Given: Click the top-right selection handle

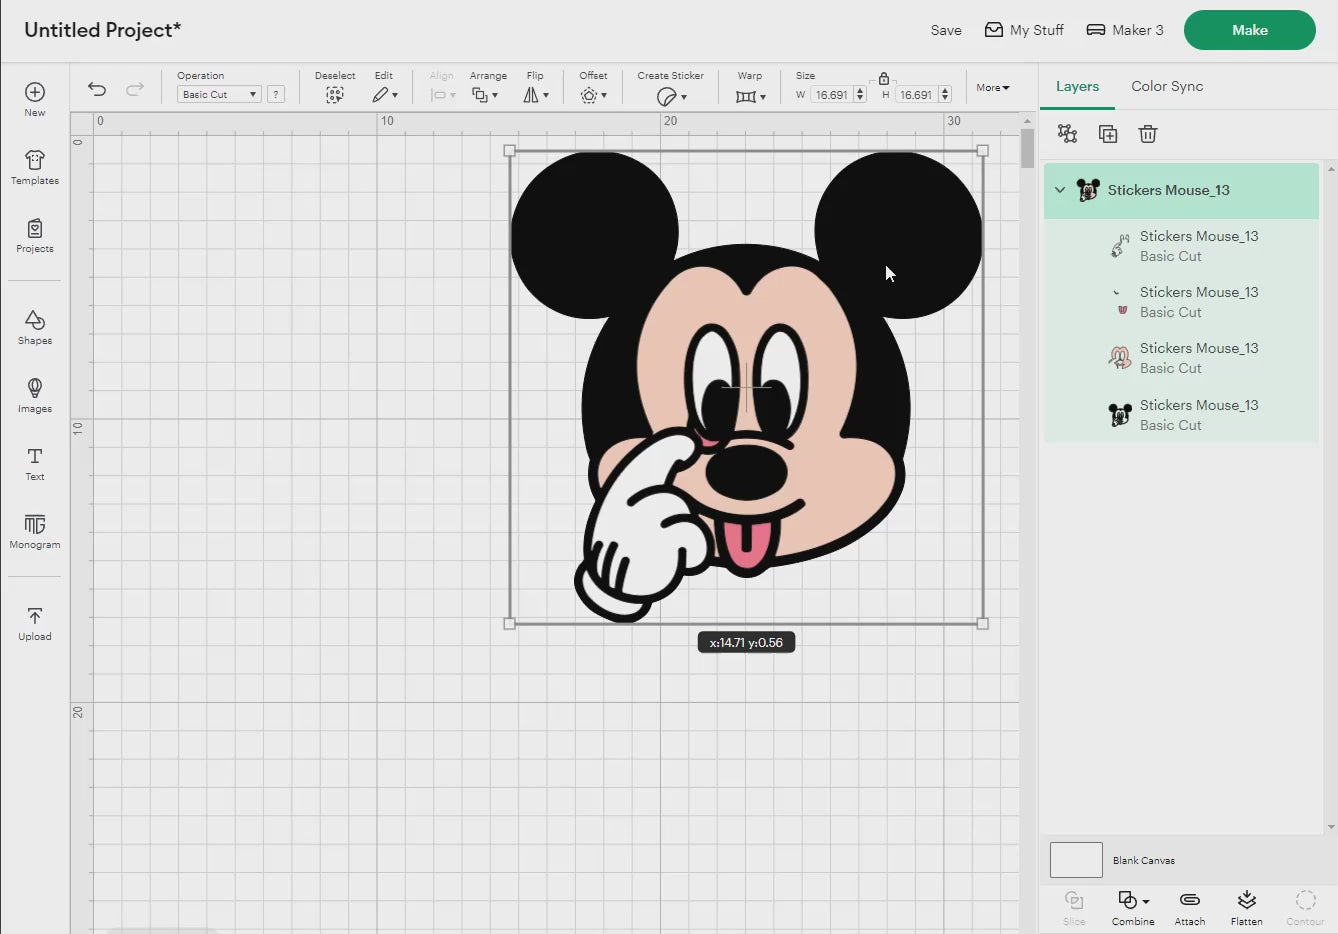Looking at the screenshot, I should pos(983,151).
